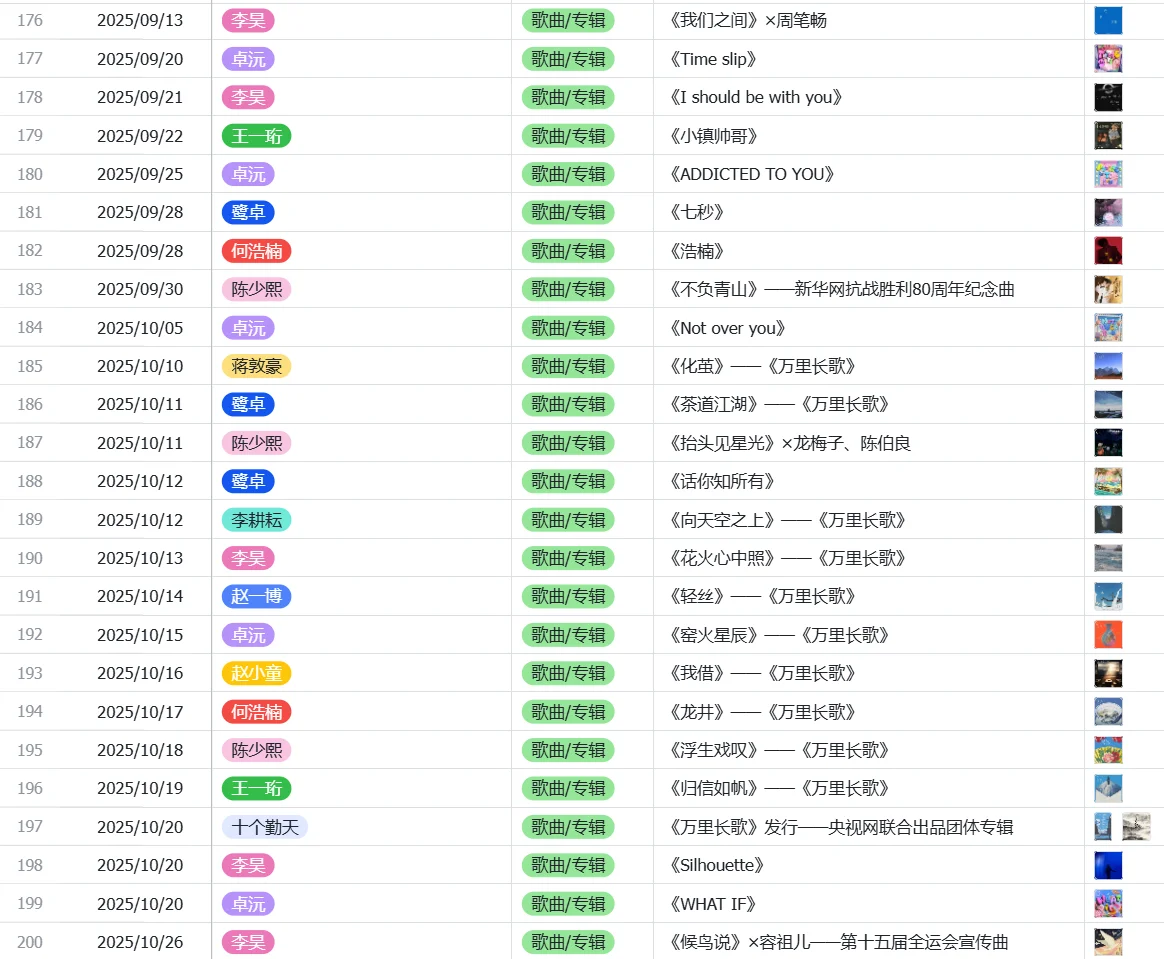Screen dimensions: 1164x959
Task: Click title 《WHAT IF》
Action: pos(713,904)
